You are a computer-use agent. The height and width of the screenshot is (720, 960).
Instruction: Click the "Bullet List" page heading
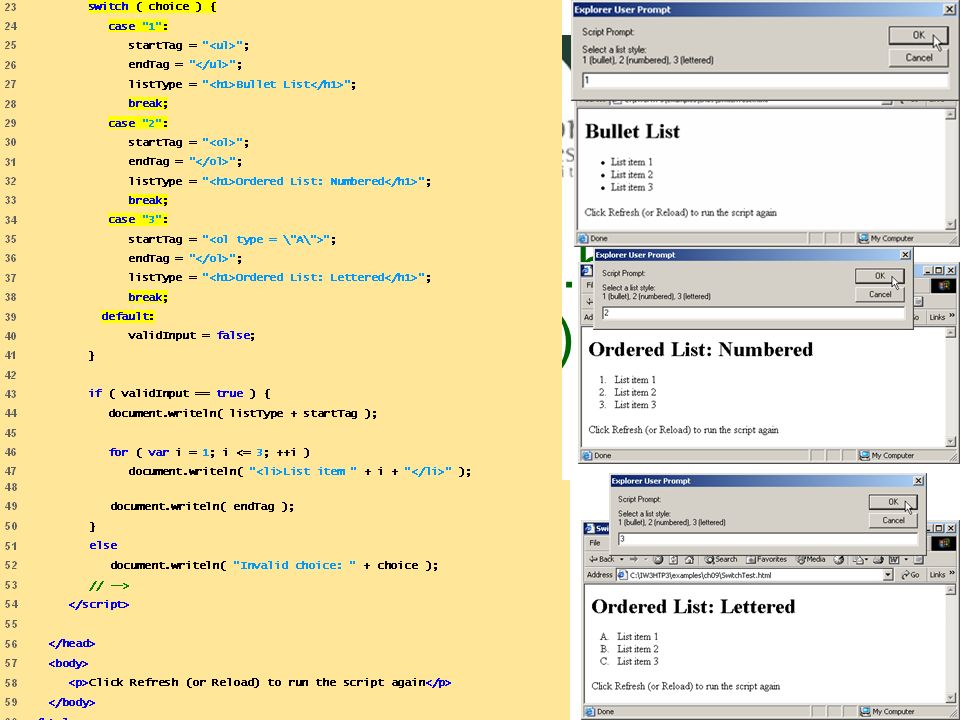[632, 132]
